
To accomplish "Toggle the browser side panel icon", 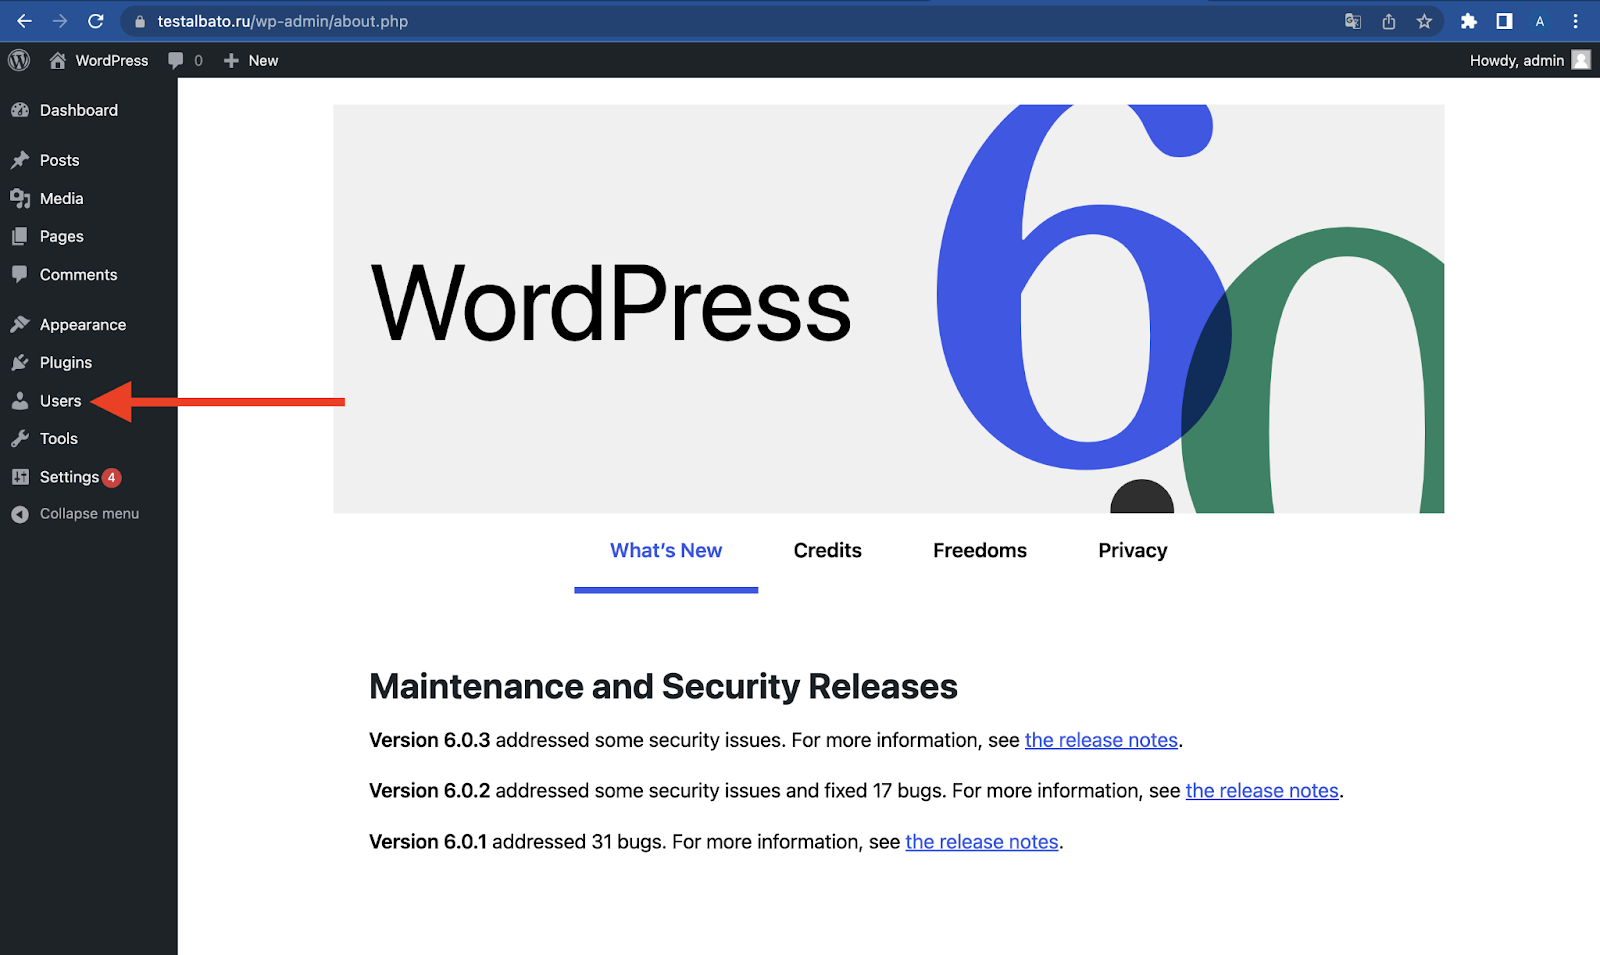I will point(1504,21).
